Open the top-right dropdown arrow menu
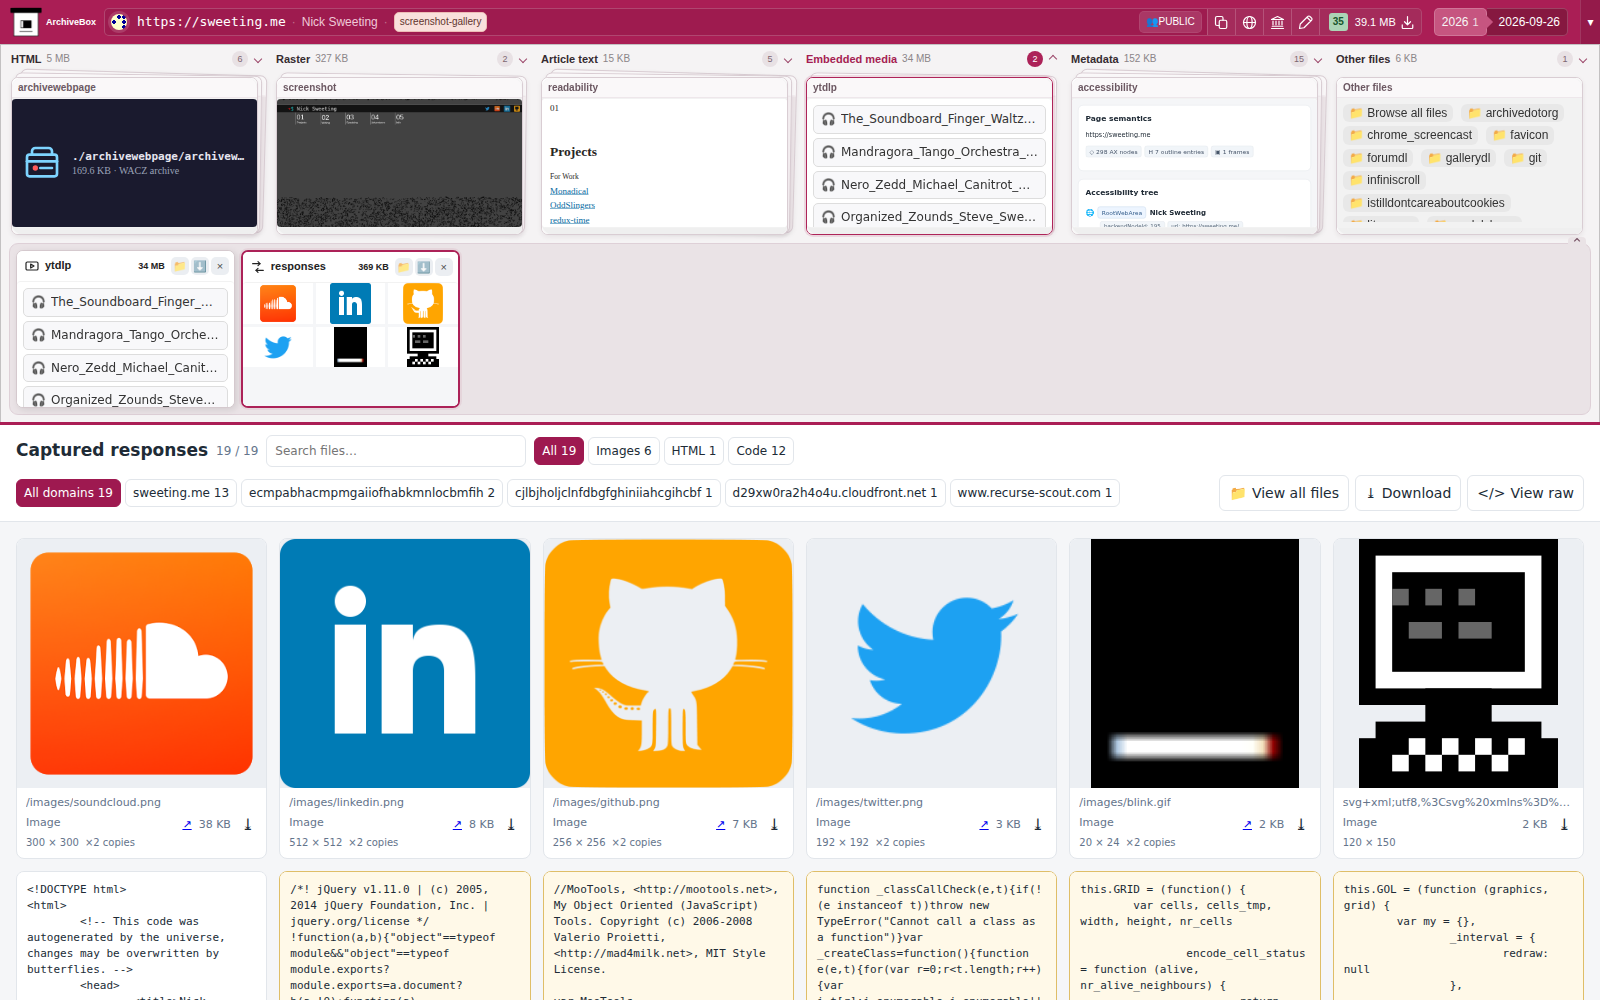 (x=1590, y=22)
